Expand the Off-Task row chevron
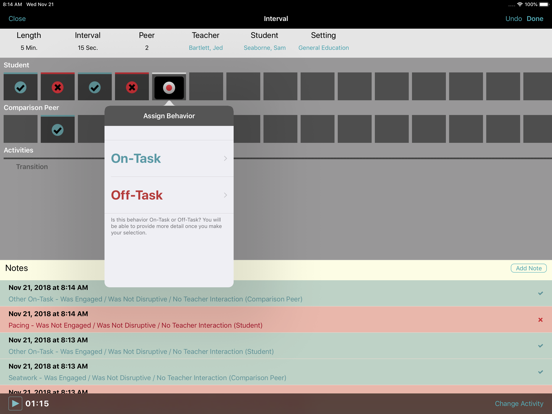552x414 pixels. click(225, 195)
